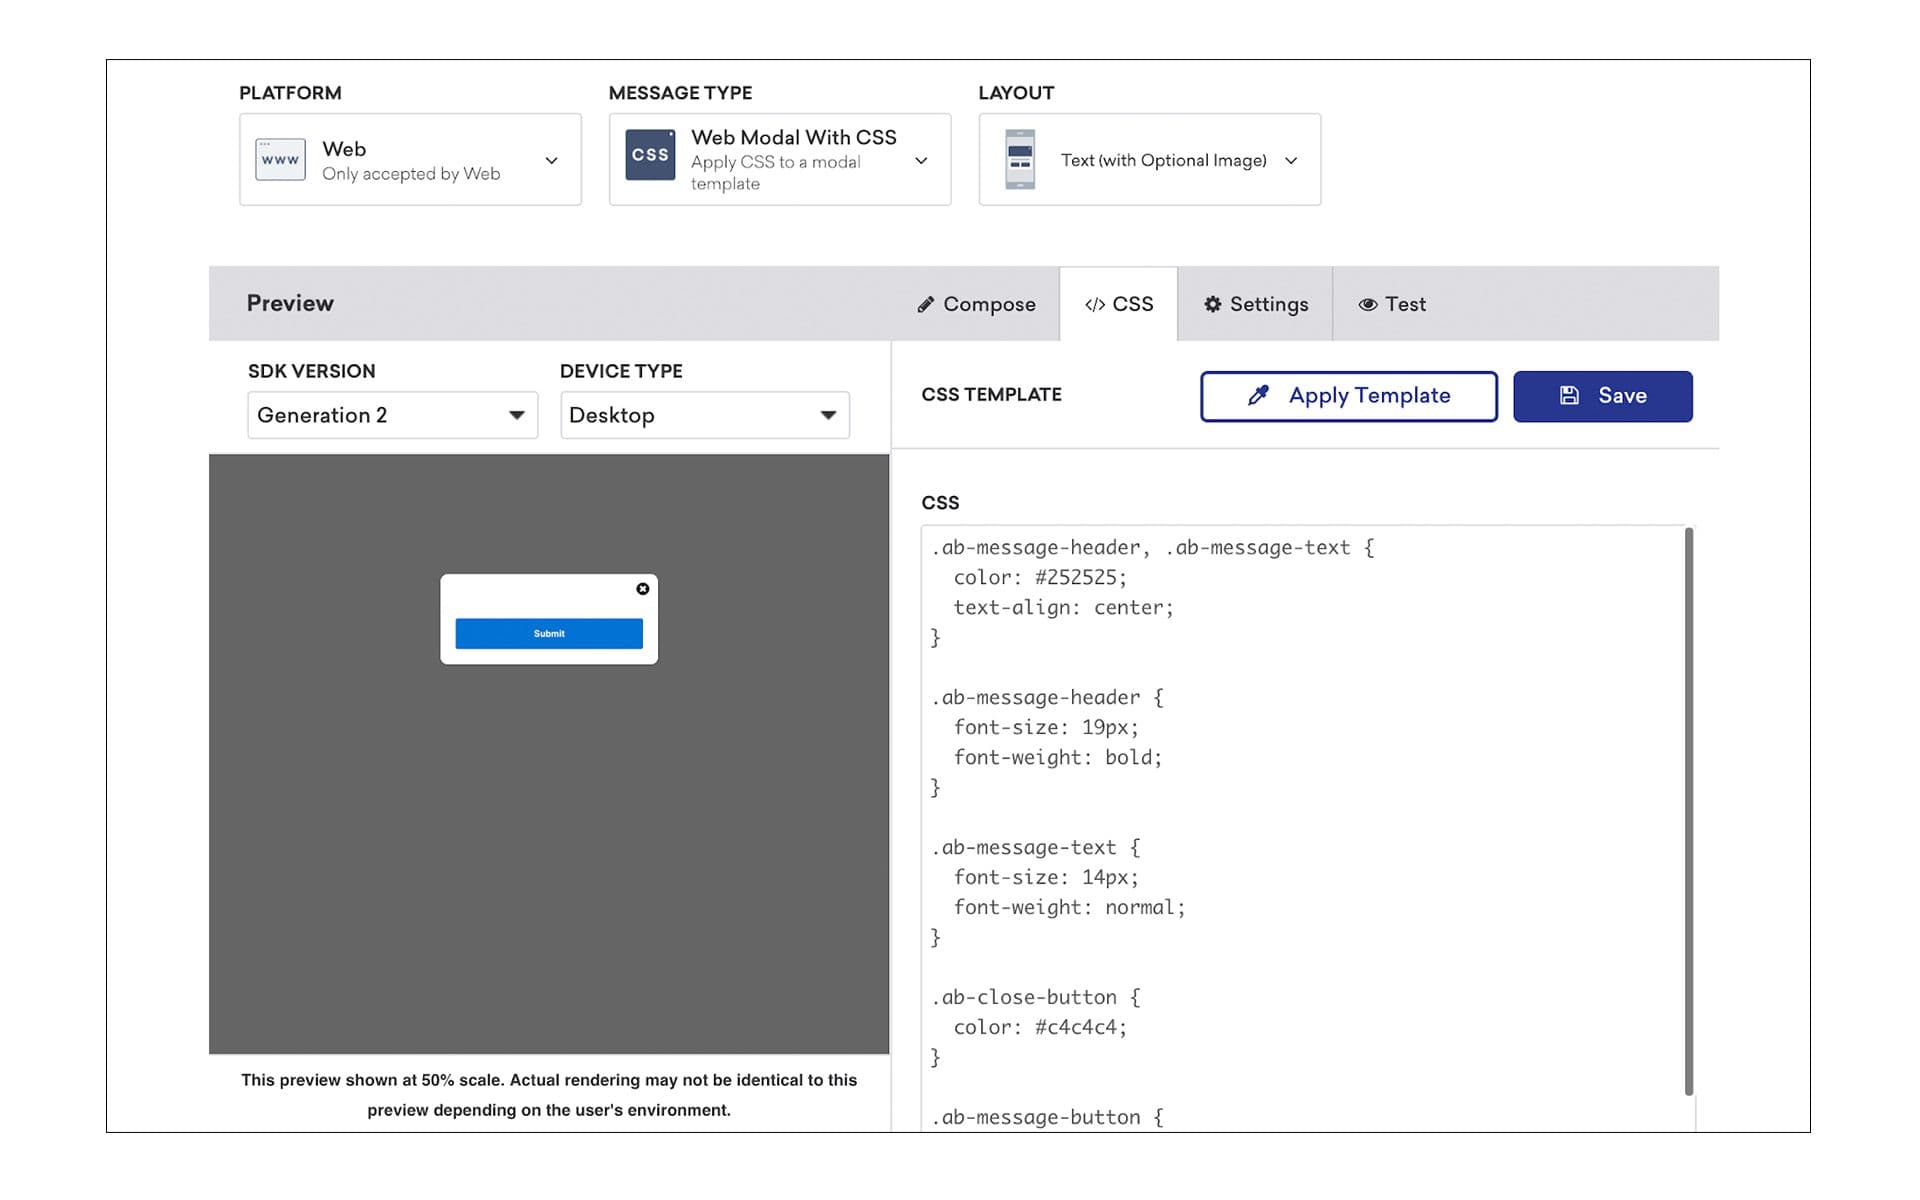Click the CSS editor vertical scrollbar
The image size is (1920, 1200).
[x=1688, y=810]
